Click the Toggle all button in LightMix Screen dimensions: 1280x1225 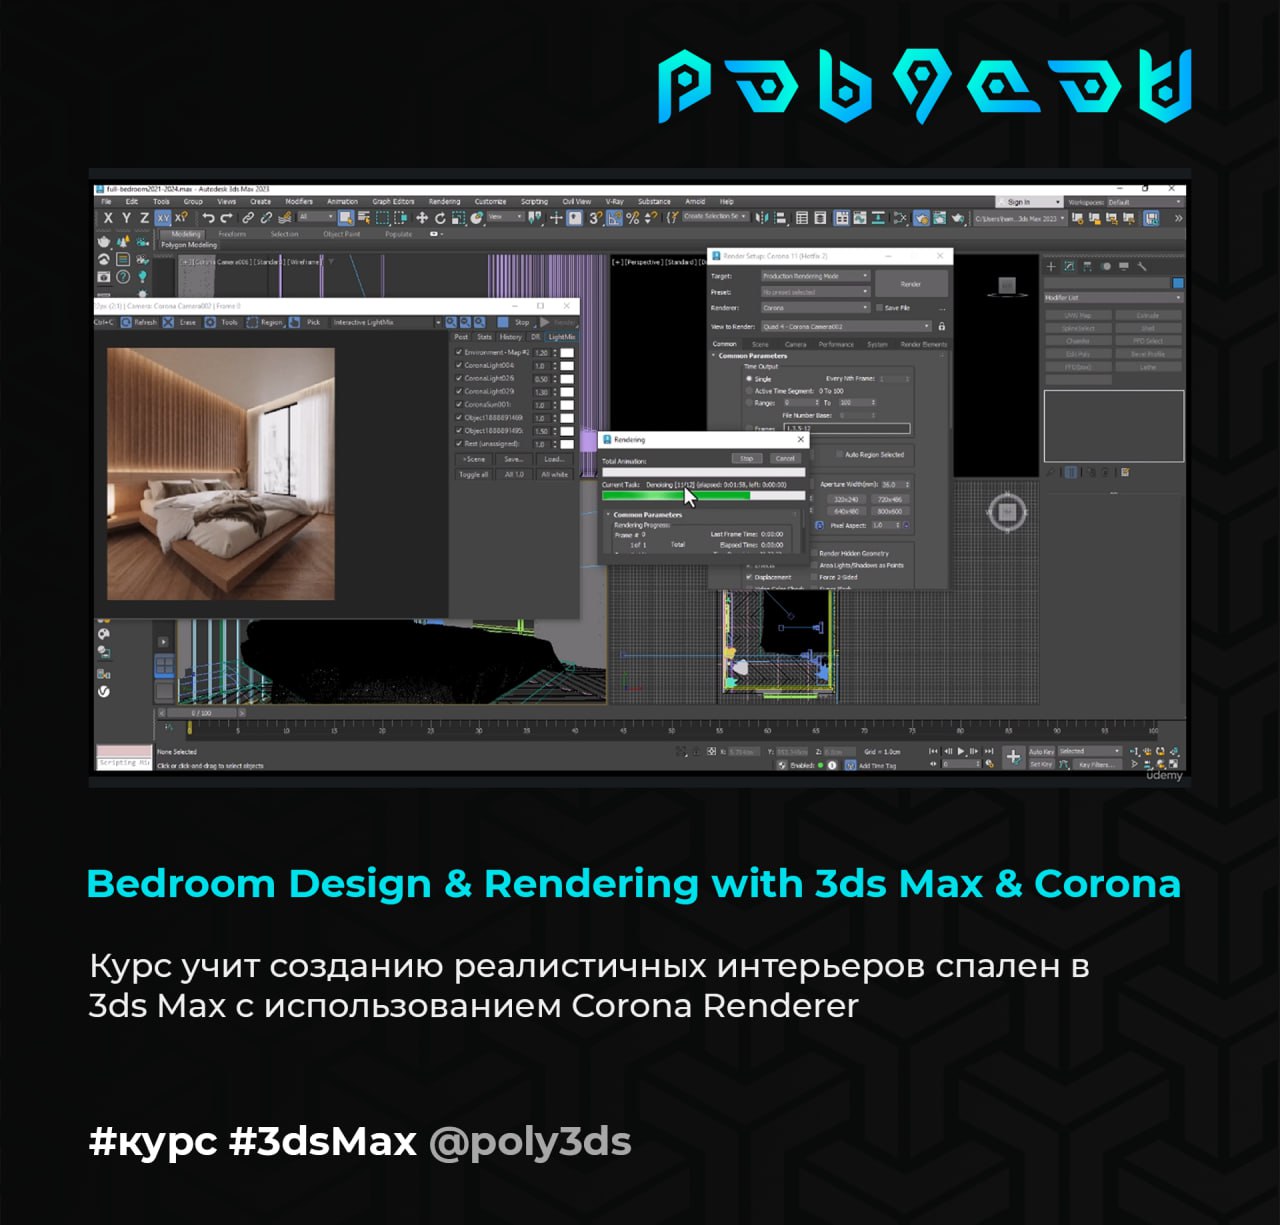click(x=474, y=474)
